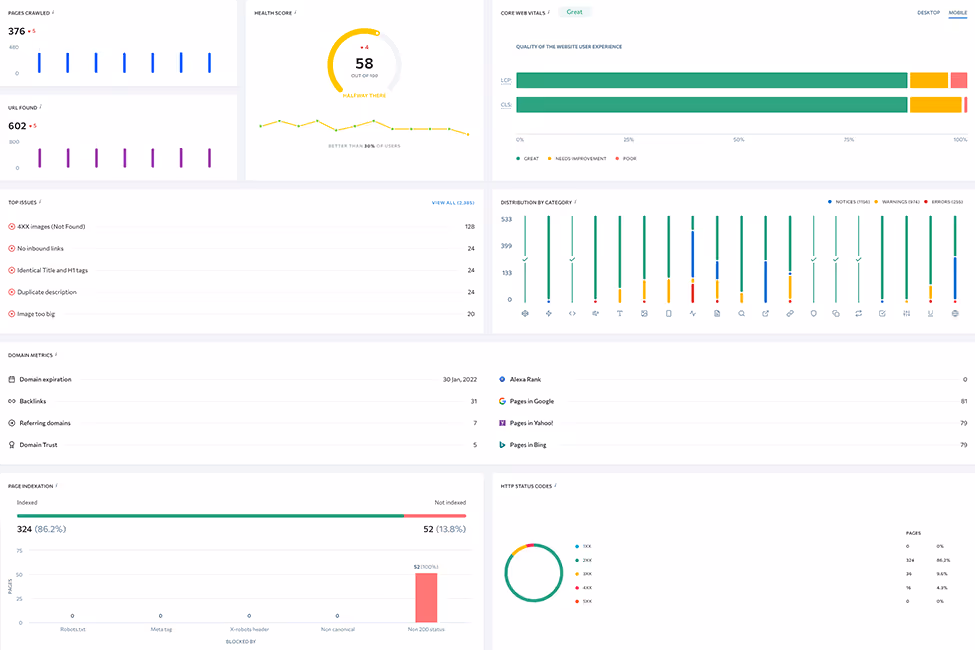Screen dimensions: 975x650
Task: Click the Alexa Rank icon
Action: click(x=502, y=379)
